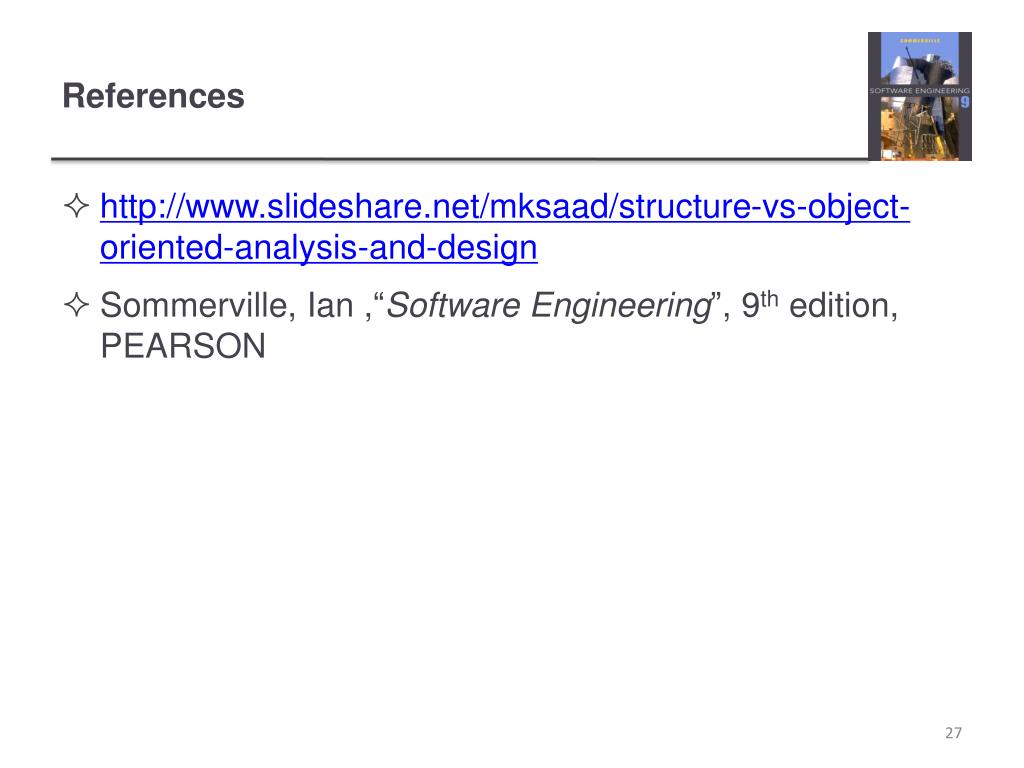This screenshot has height=768, width=1024.
Task: Click the '9th edition' text
Action: [820, 305]
